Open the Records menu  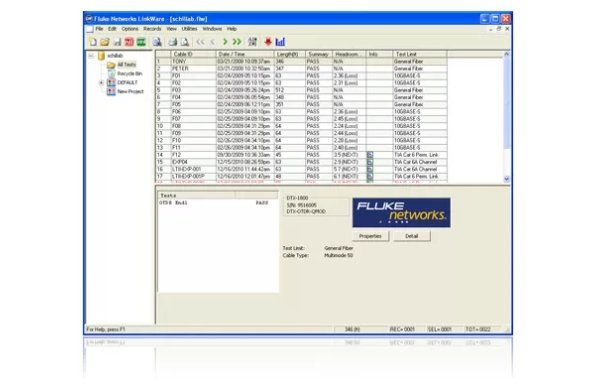tap(152, 29)
